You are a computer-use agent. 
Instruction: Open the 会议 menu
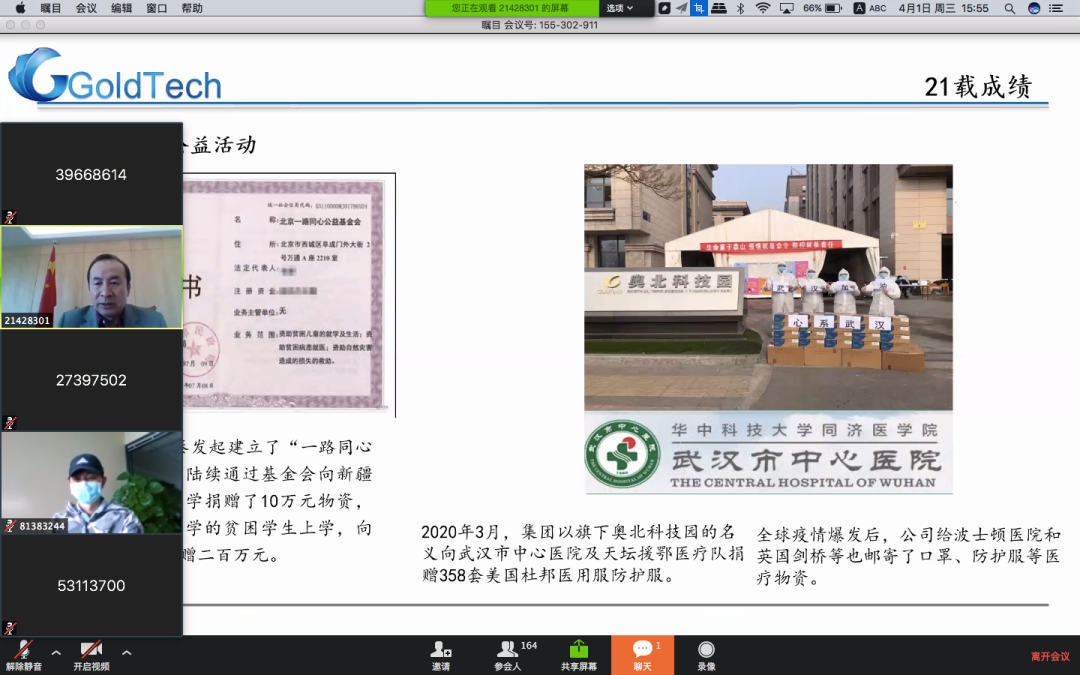(x=86, y=8)
